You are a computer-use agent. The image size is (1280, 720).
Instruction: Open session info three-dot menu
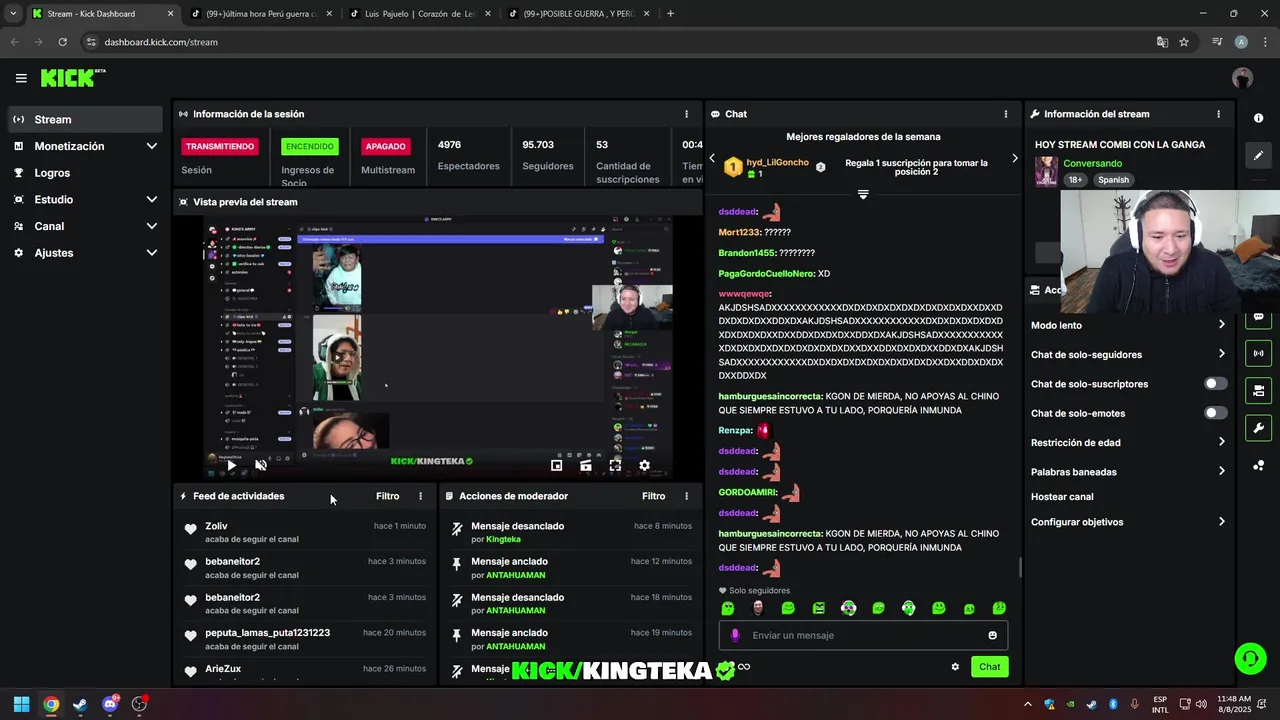tap(686, 114)
